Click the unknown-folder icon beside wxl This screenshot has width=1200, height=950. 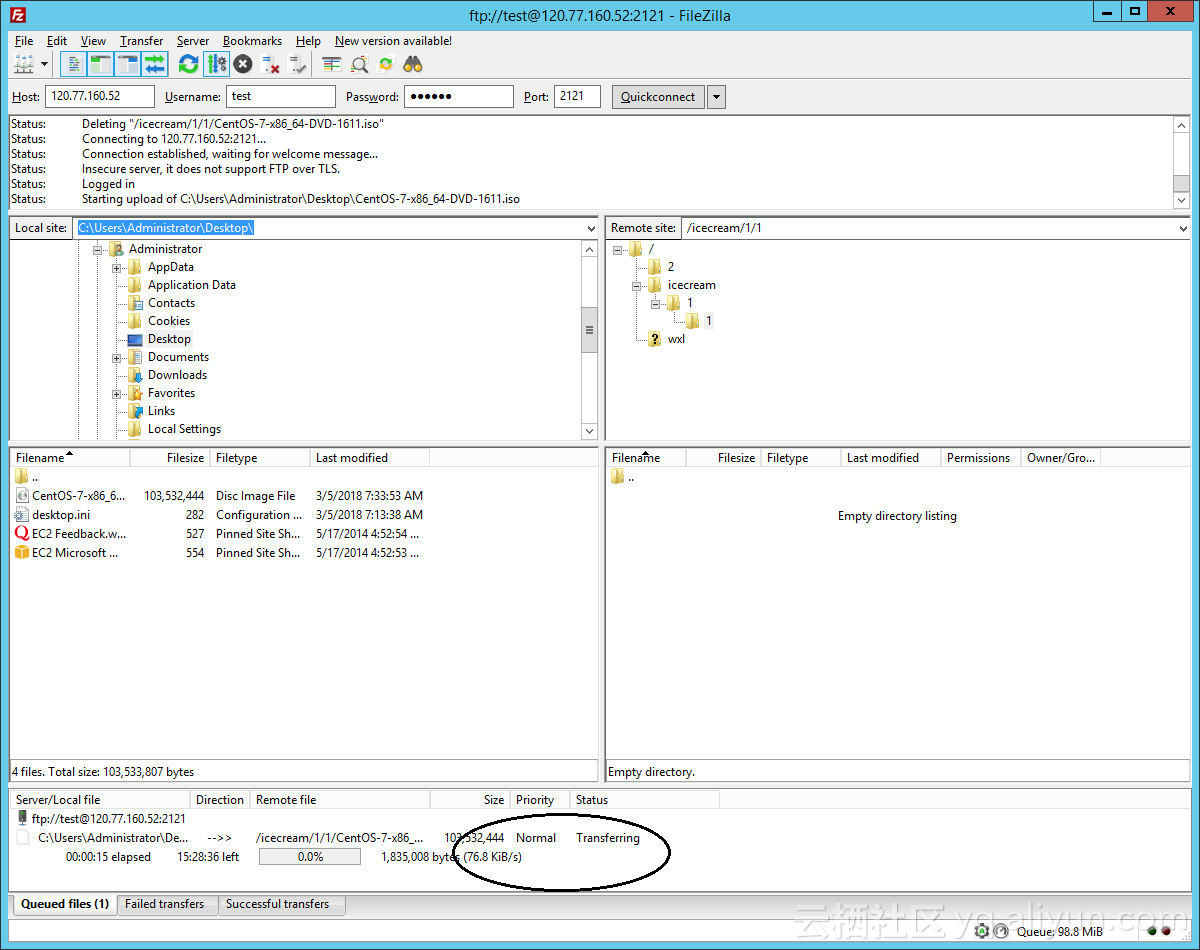pyautogui.click(x=655, y=339)
